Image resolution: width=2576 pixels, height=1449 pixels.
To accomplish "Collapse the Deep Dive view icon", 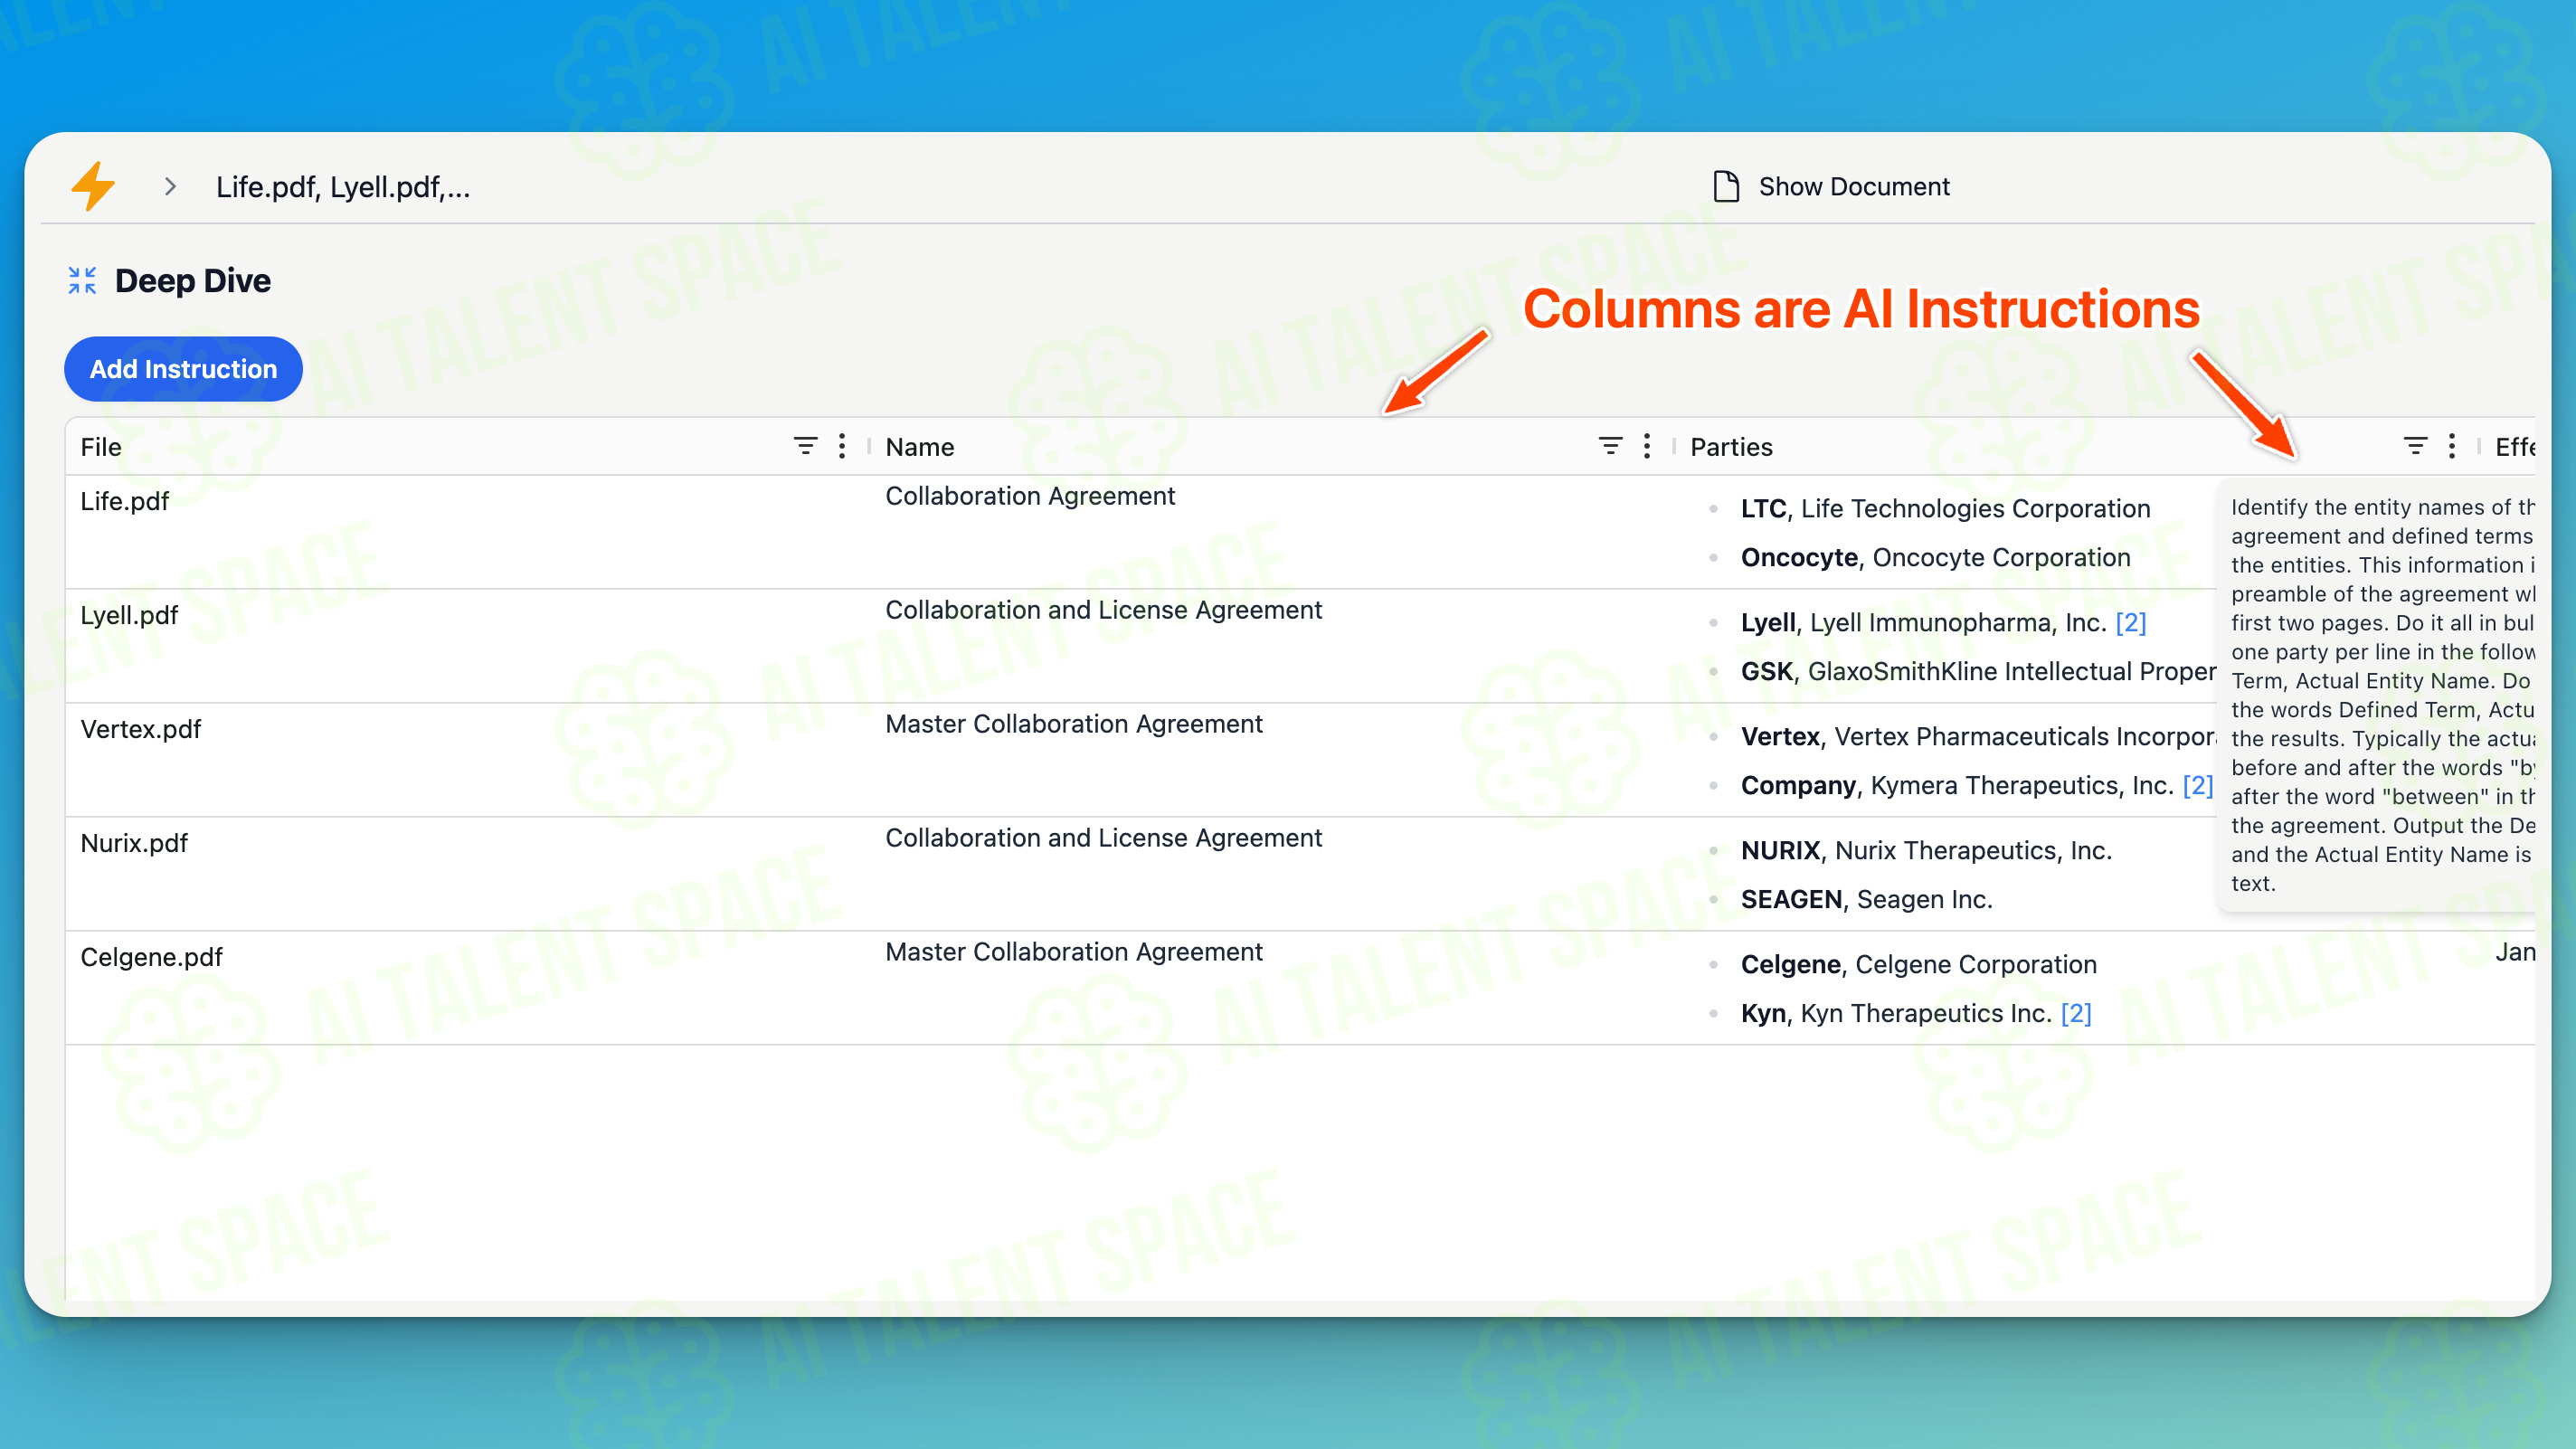I will [82, 281].
